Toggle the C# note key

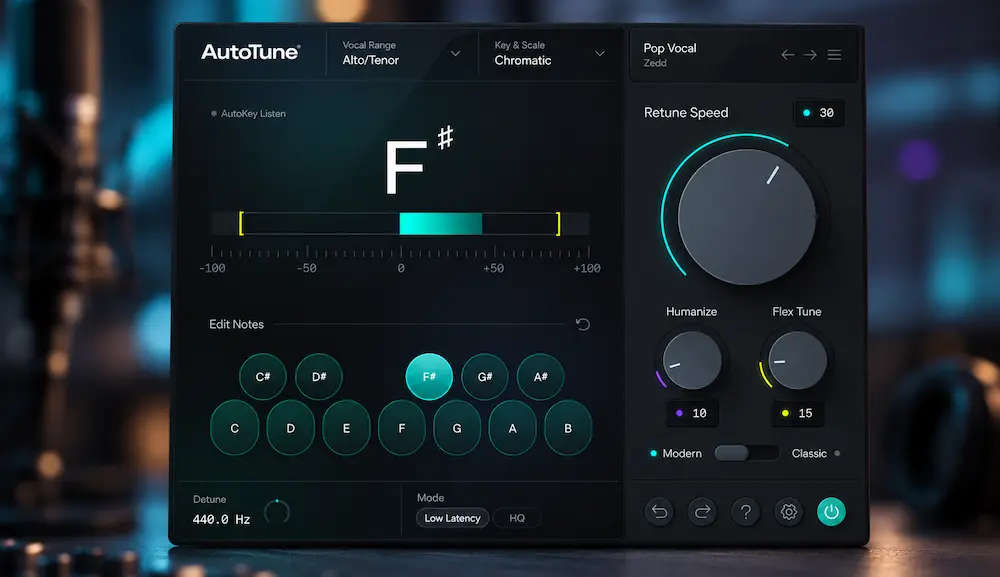pos(263,377)
